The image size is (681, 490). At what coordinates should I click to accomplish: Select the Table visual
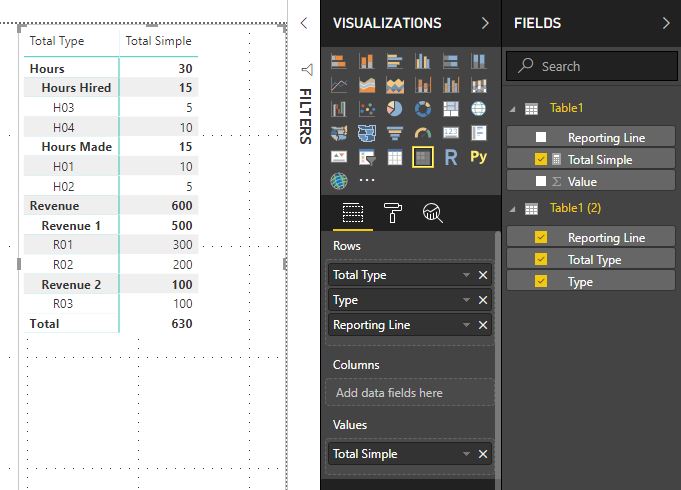(394, 157)
